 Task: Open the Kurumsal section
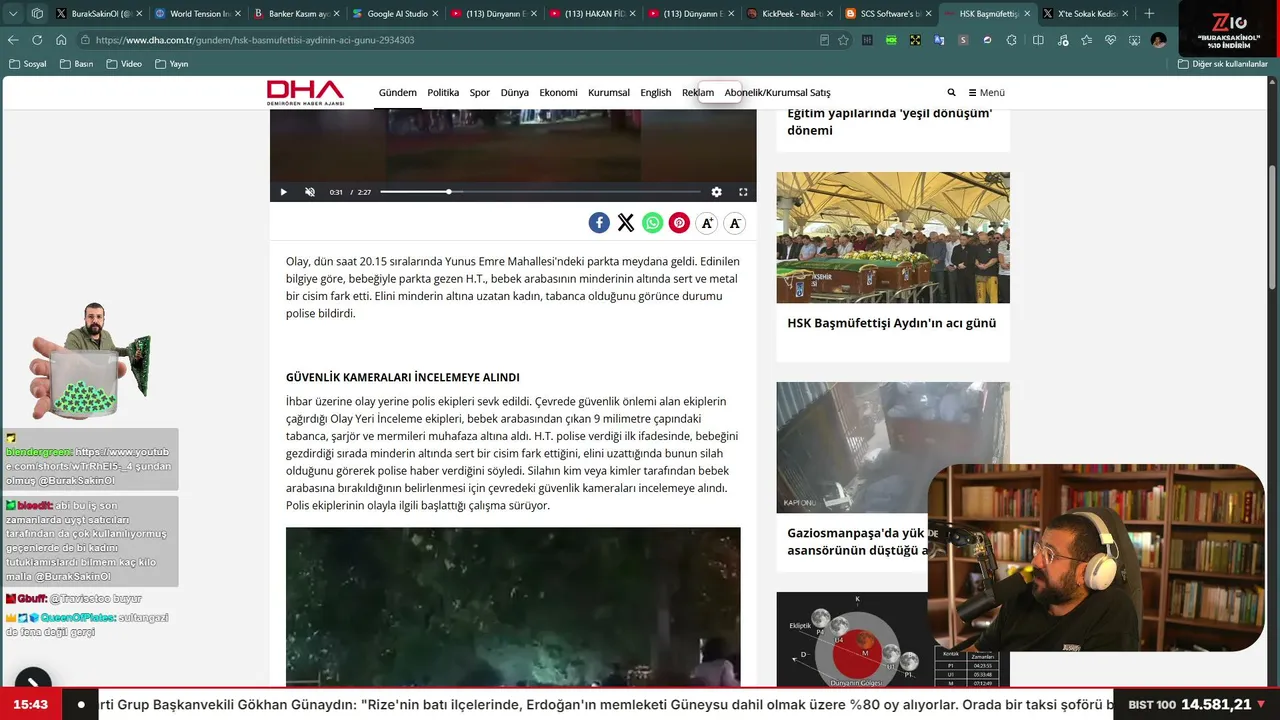click(x=609, y=93)
